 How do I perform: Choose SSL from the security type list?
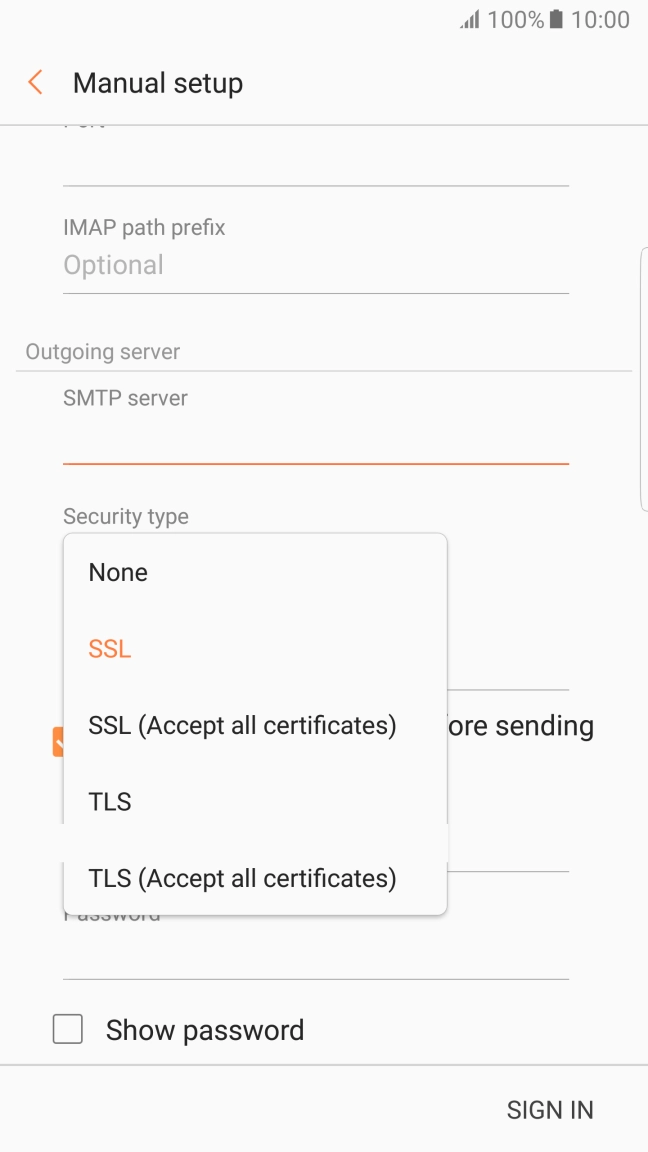(108, 648)
